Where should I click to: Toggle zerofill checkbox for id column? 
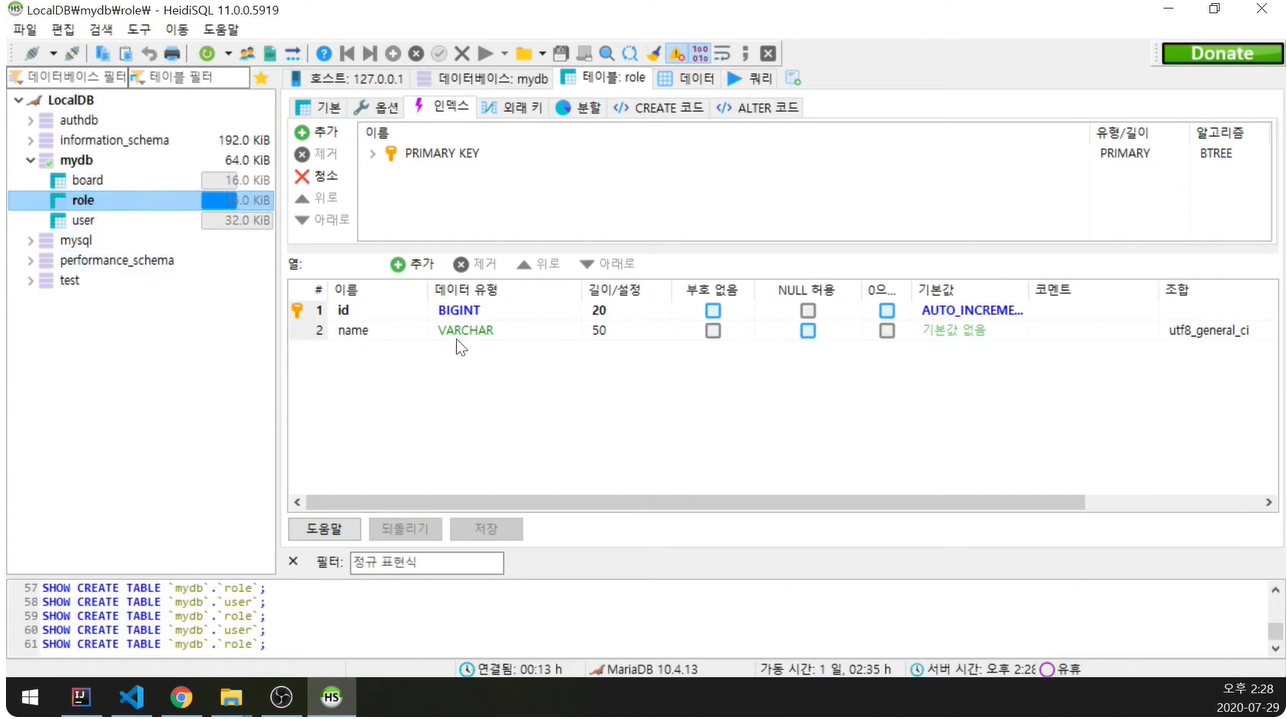pyautogui.click(x=887, y=311)
